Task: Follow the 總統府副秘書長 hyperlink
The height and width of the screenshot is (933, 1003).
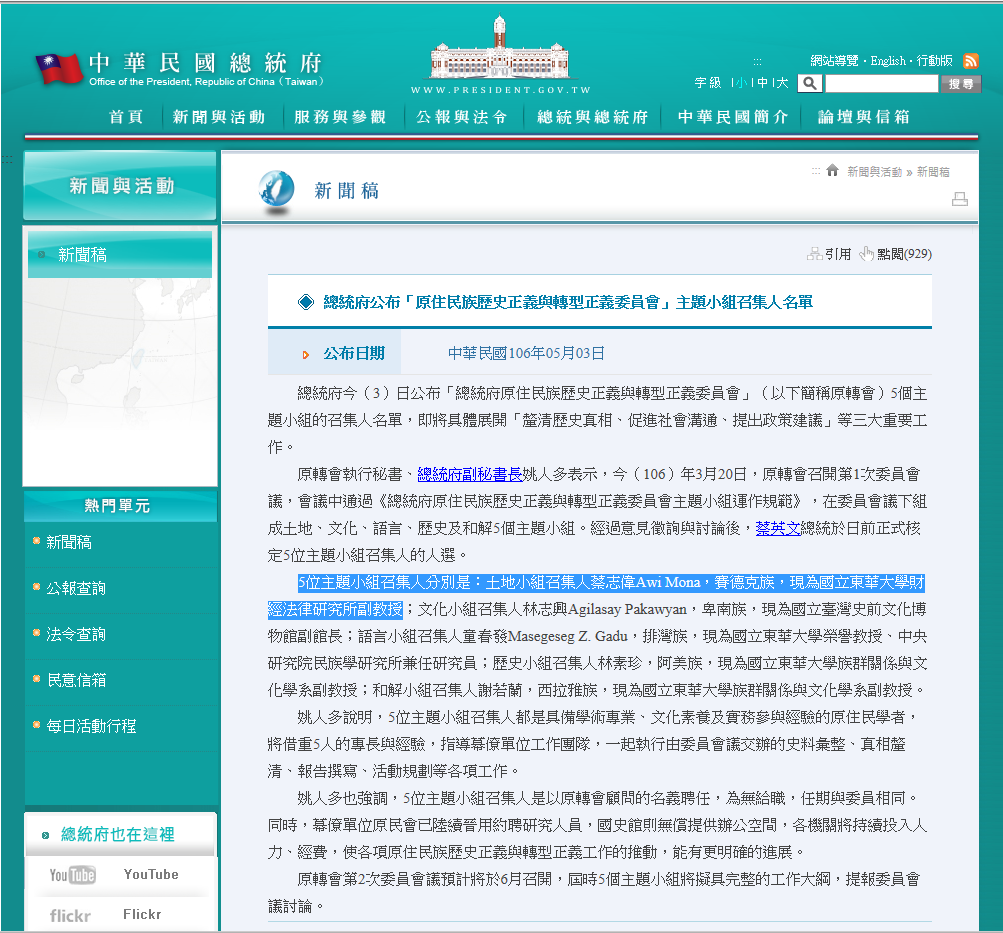Action: point(470,474)
